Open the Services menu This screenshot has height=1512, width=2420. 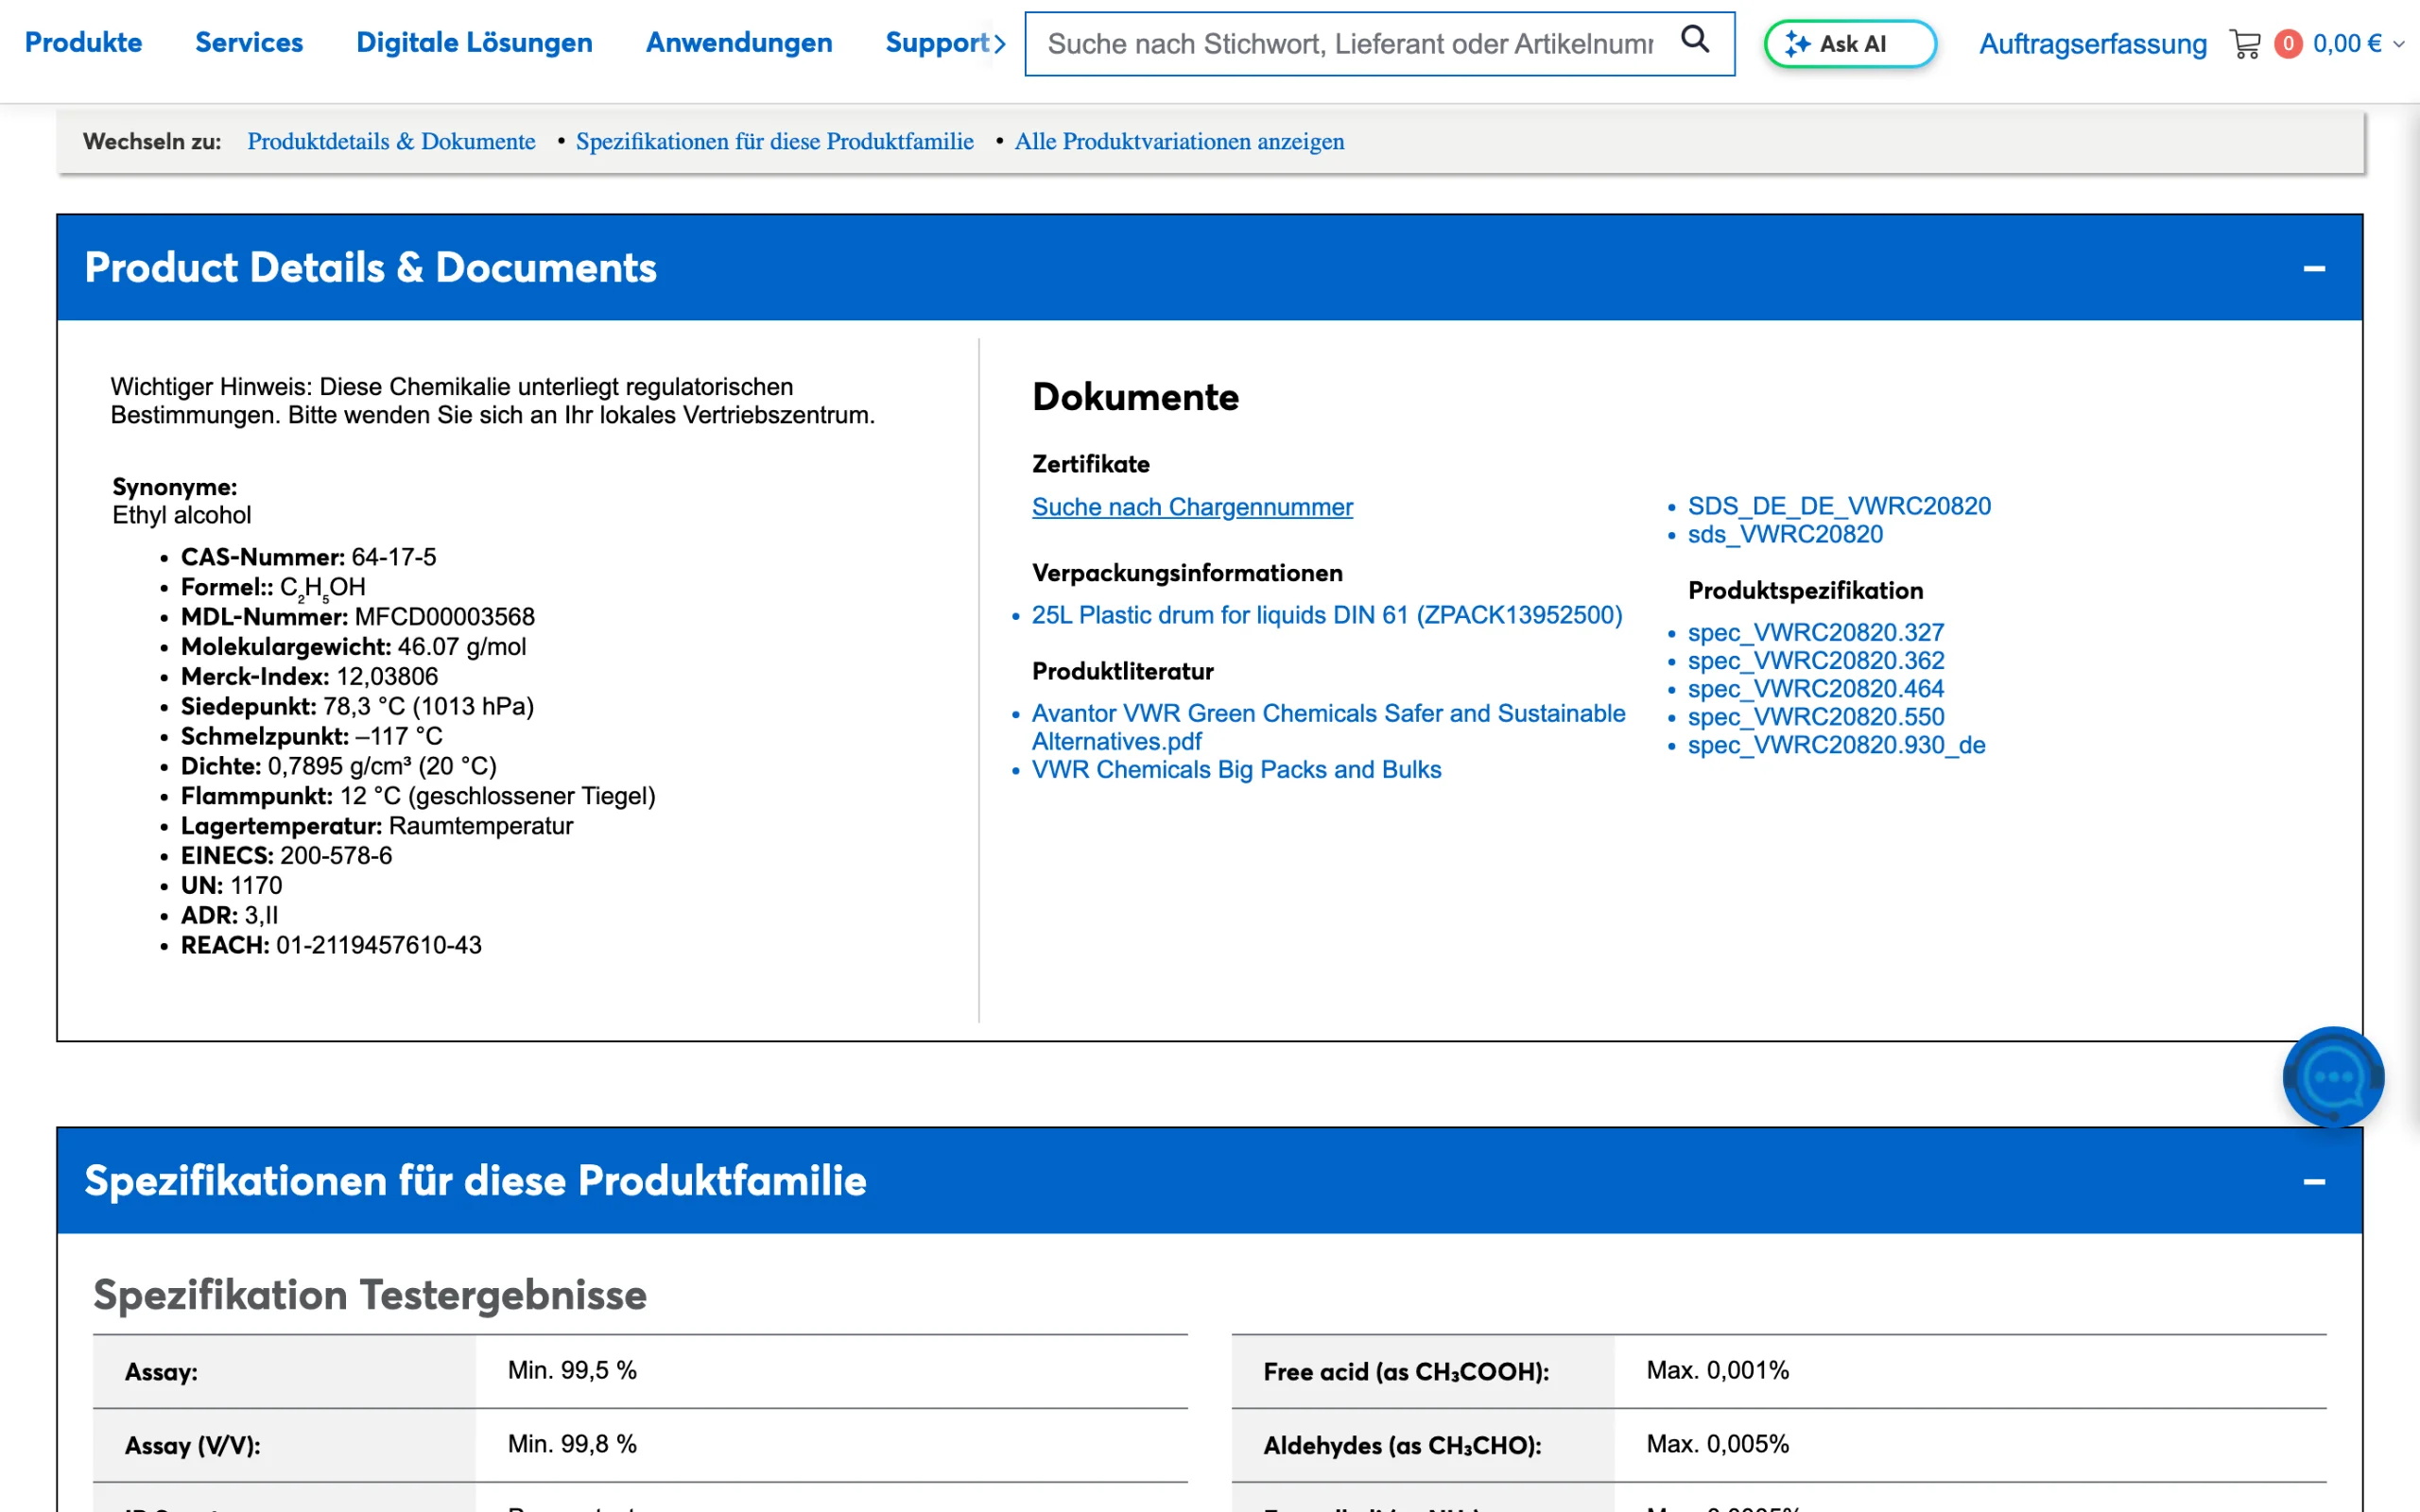(249, 43)
